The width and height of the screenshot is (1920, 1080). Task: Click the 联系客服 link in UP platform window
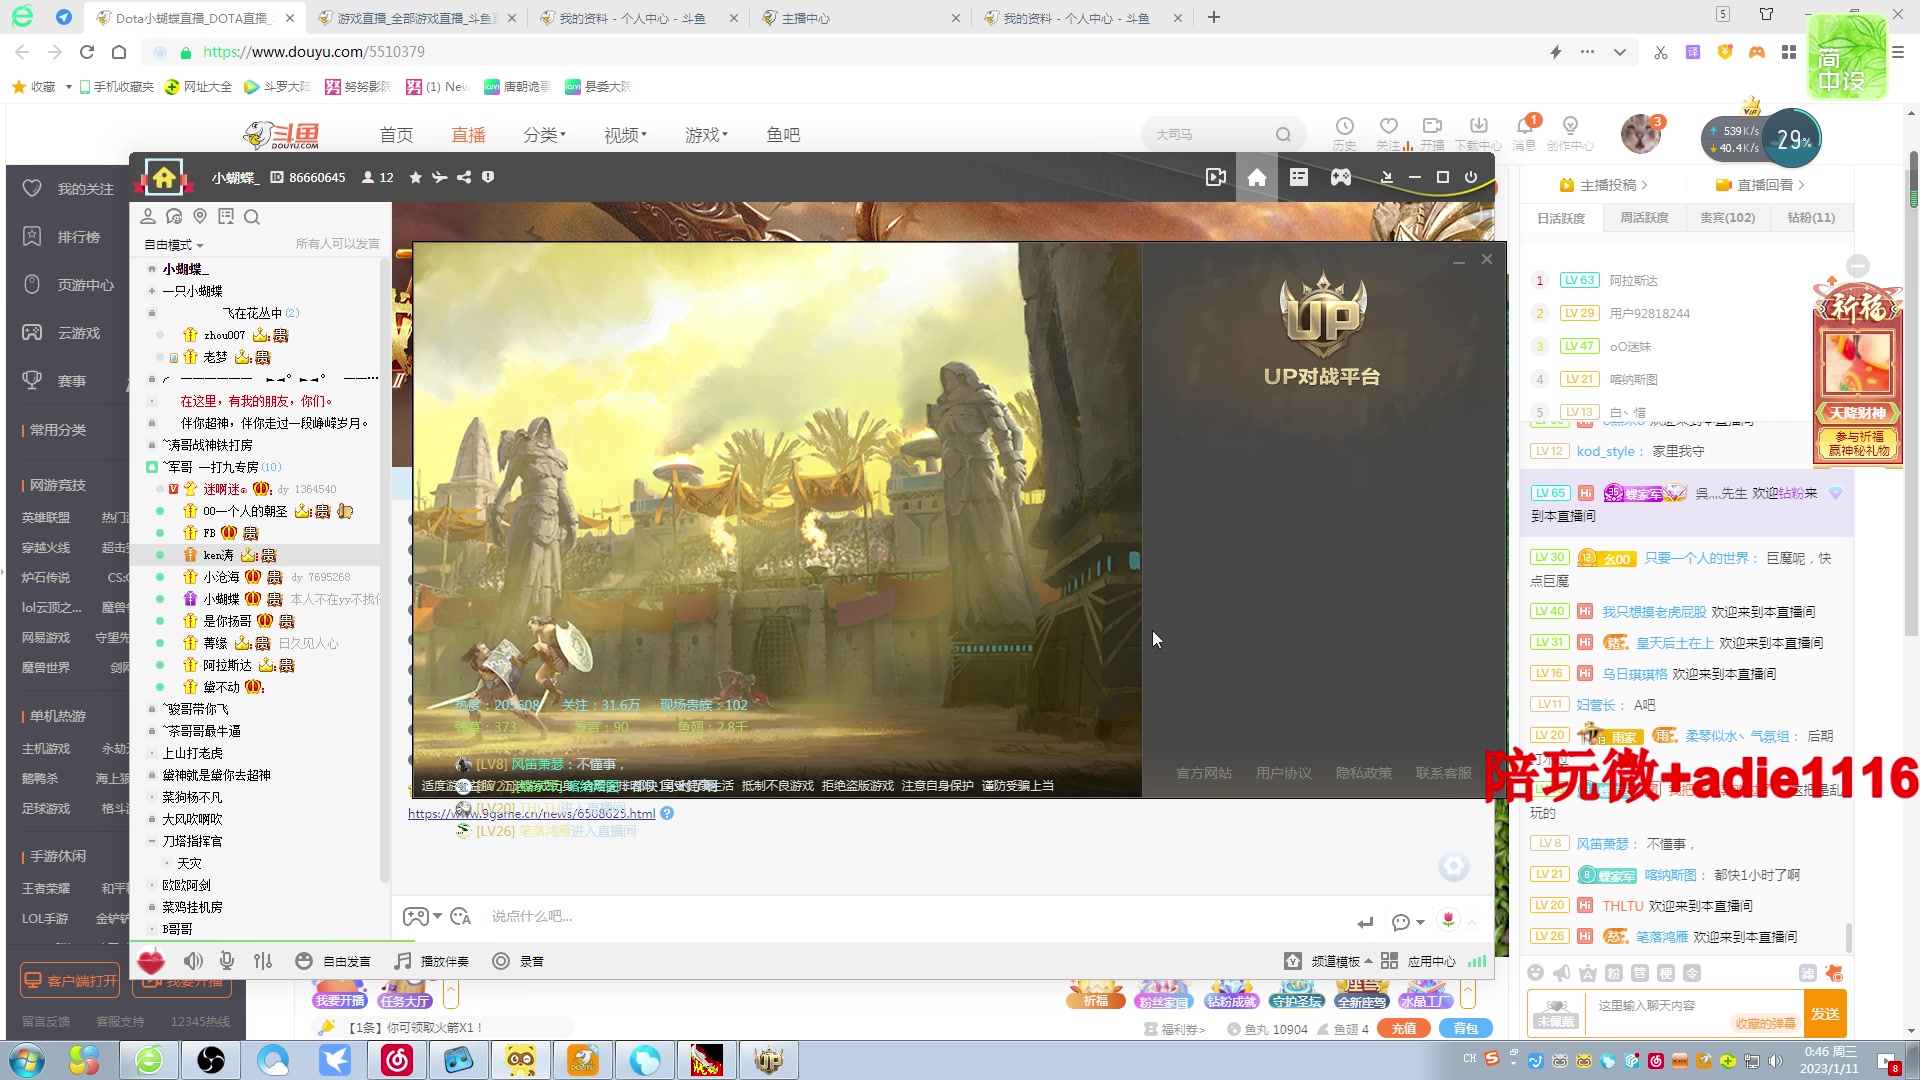pyautogui.click(x=1443, y=773)
